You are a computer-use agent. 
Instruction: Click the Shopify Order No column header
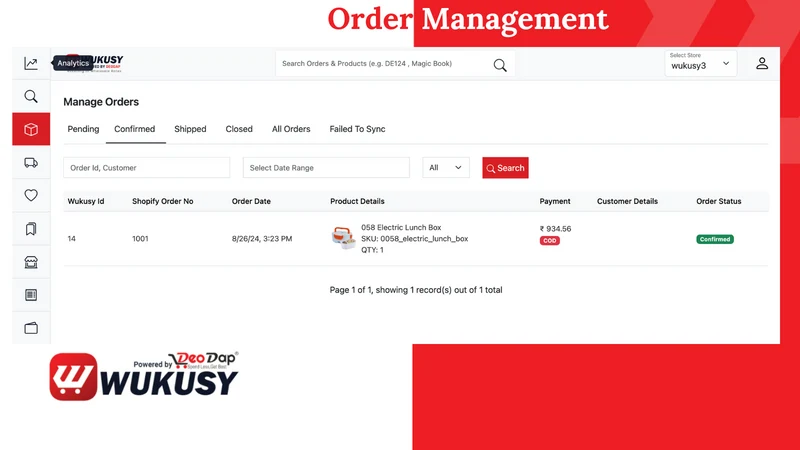(x=163, y=202)
